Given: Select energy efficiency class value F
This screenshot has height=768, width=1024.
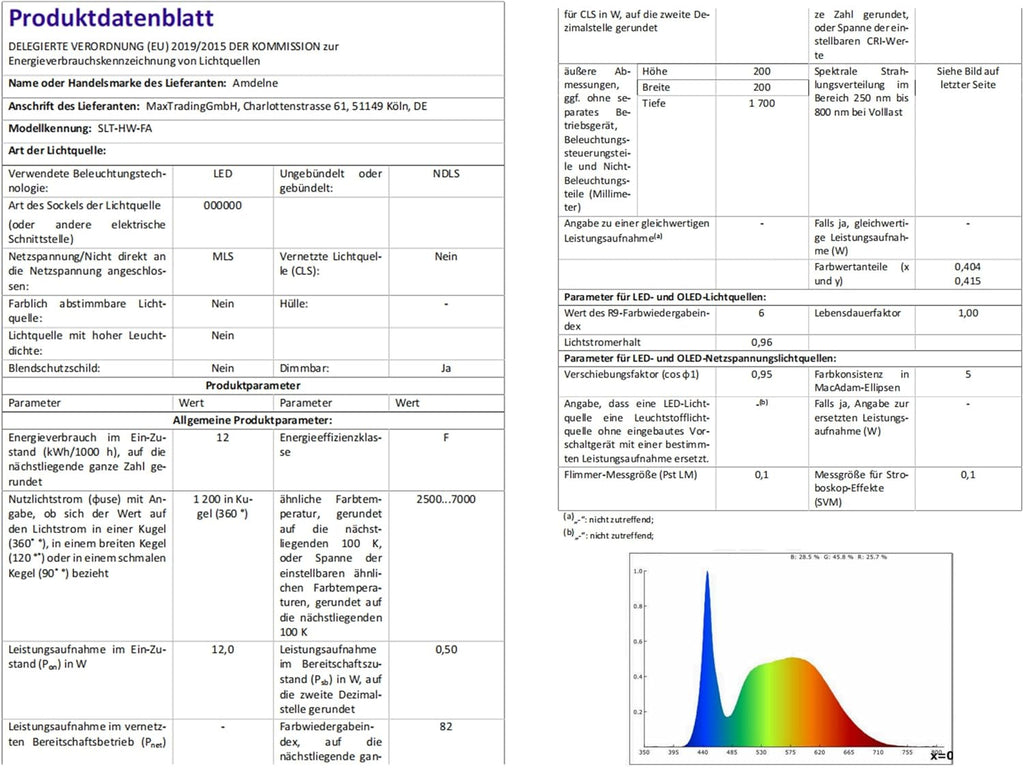Looking at the screenshot, I should [x=446, y=437].
